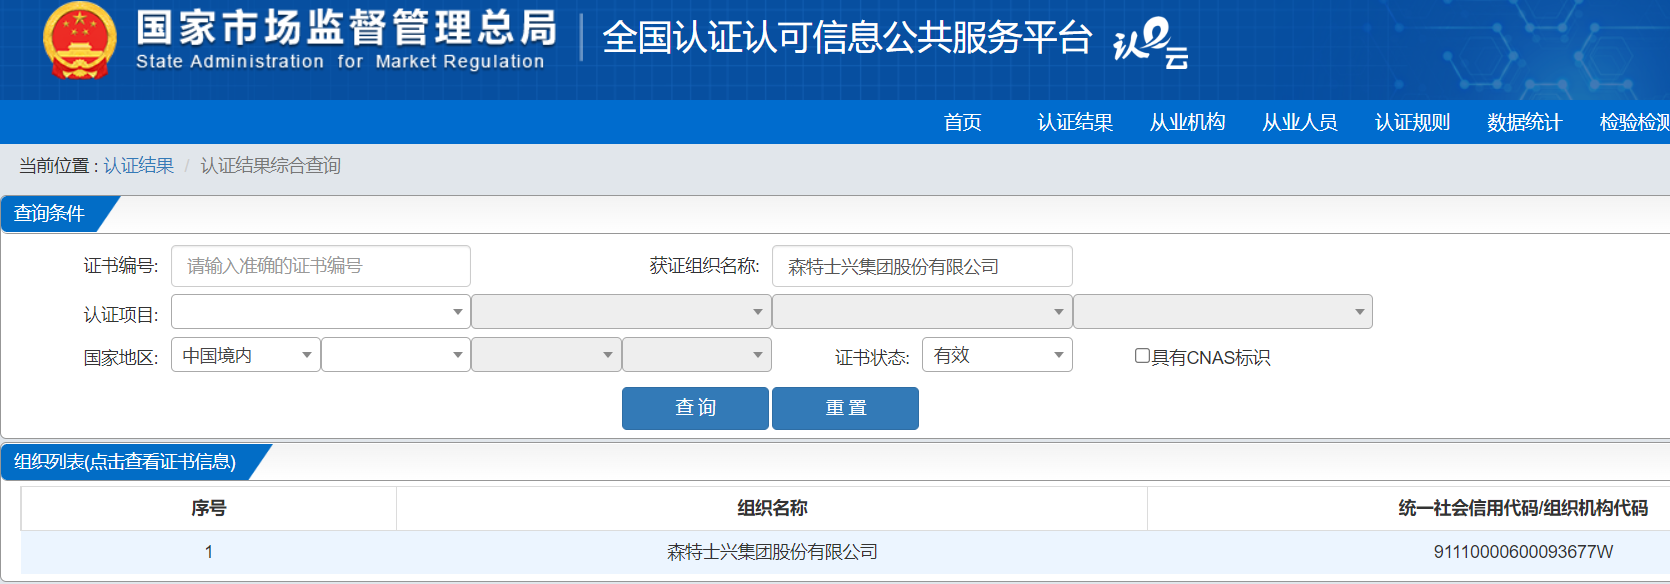Click the 国家市场监督管理总局 title text
The width and height of the screenshot is (1670, 584).
click(347, 28)
